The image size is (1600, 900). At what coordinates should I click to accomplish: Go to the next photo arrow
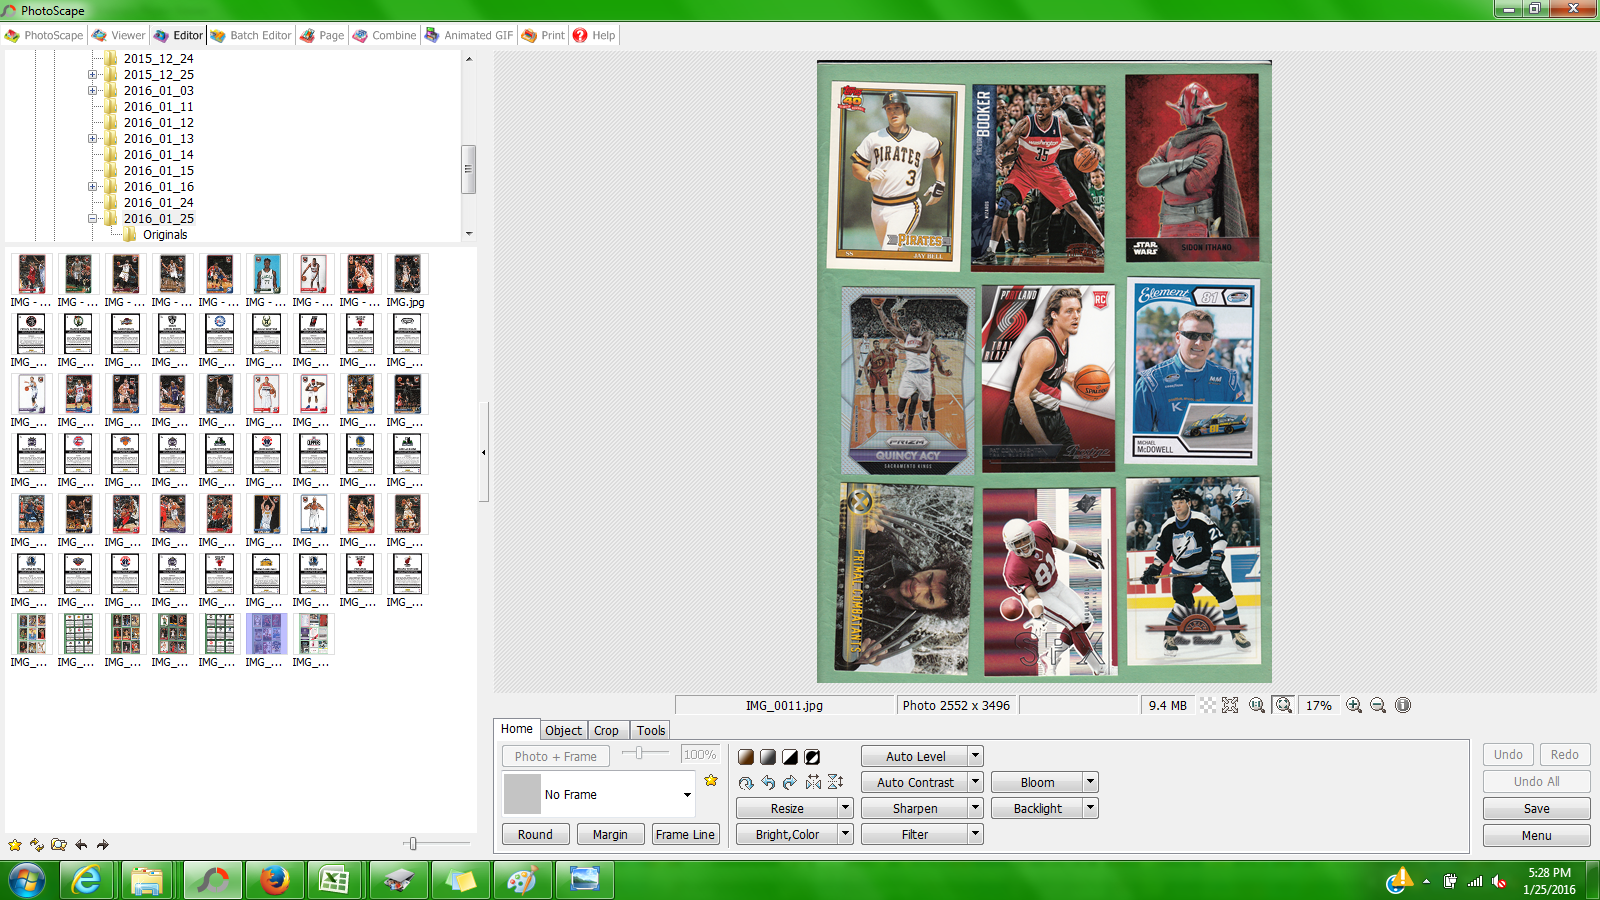coord(102,845)
